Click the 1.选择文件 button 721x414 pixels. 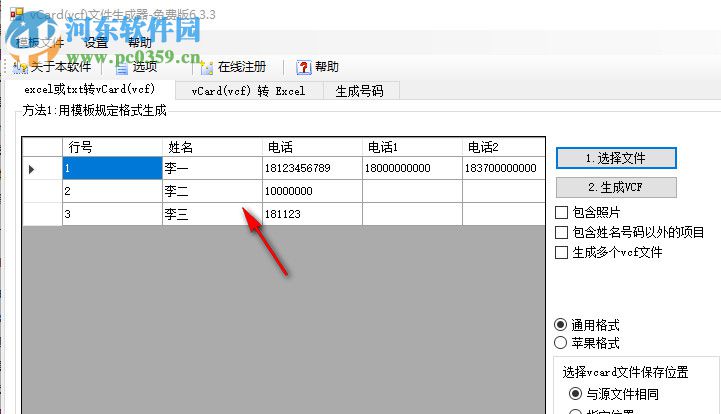click(x=616, y=158)
